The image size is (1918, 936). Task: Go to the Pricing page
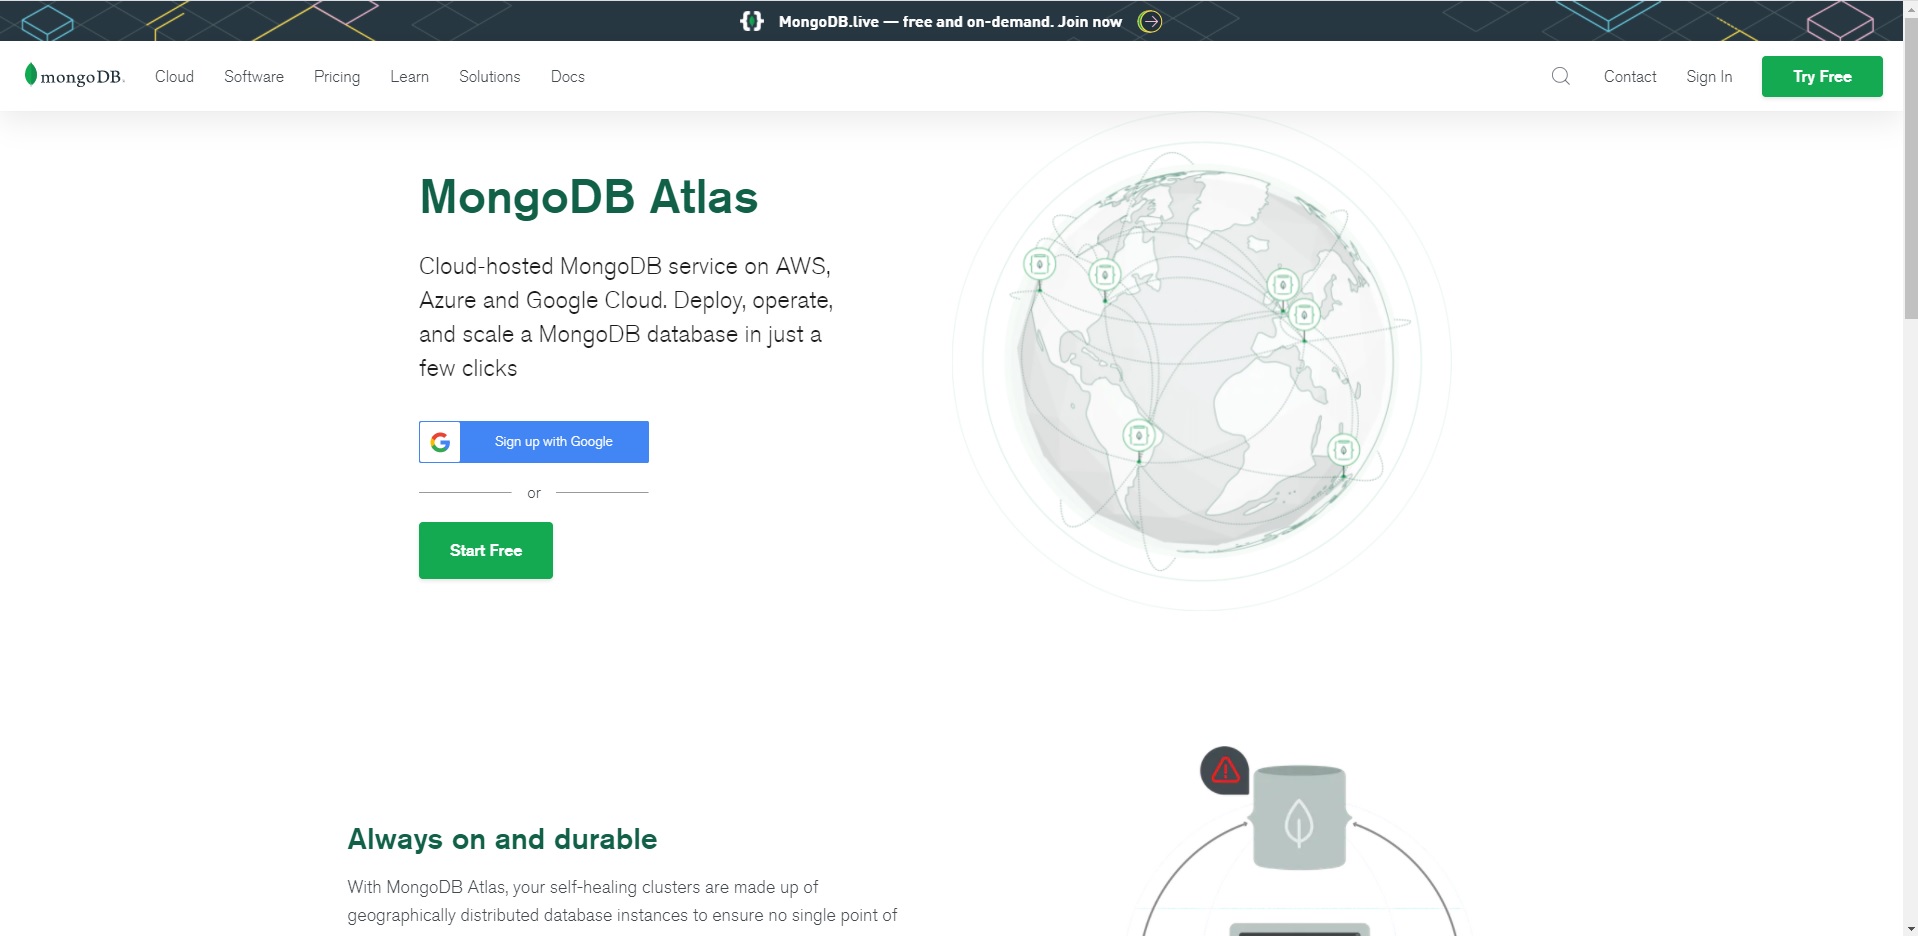tap(337, 77)
